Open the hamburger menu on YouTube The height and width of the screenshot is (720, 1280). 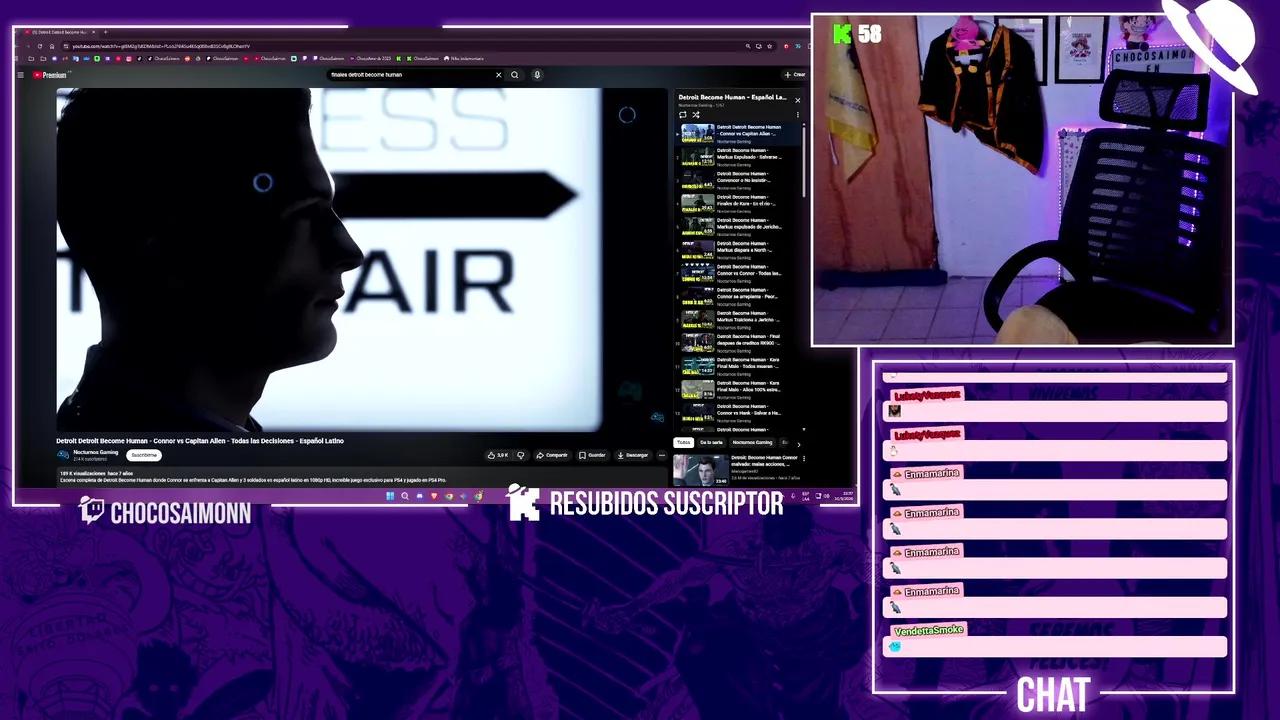[x=20, y=75]
